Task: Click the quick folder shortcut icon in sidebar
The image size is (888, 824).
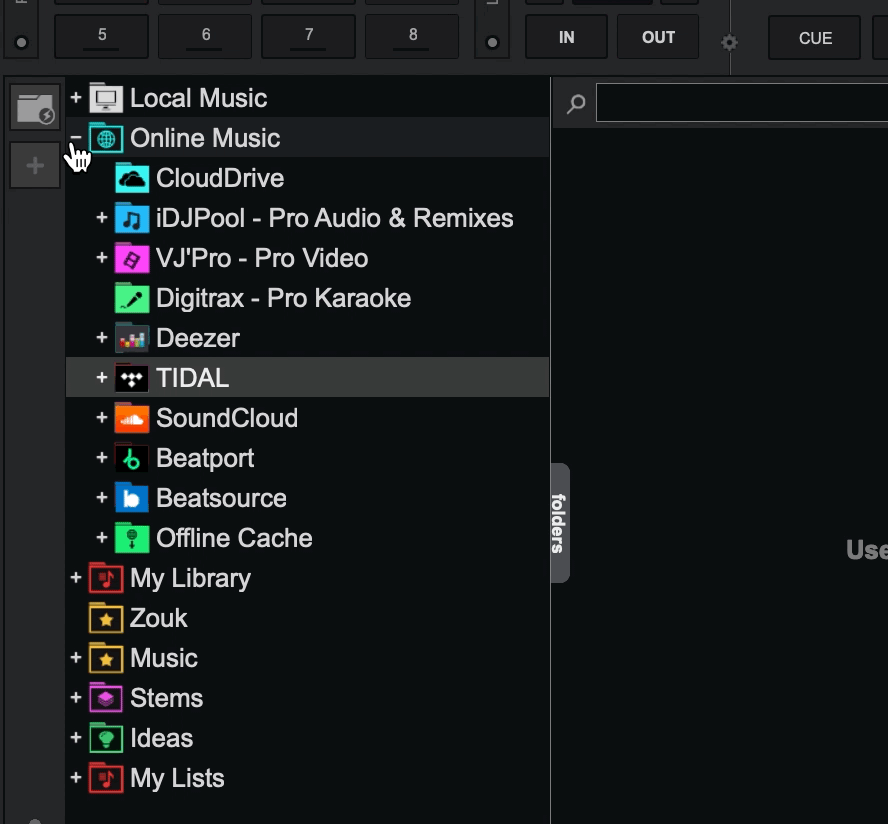Action: point(35,108)
